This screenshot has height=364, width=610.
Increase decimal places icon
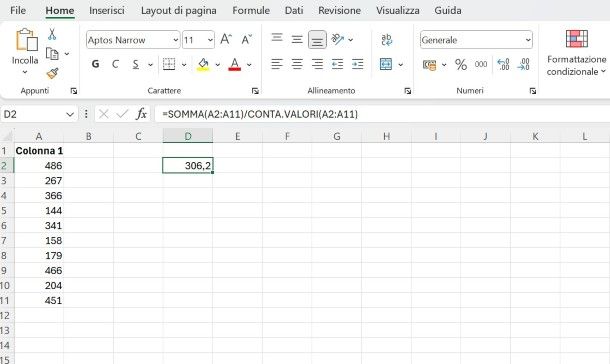pyautogui.click(x=503, y=64)
